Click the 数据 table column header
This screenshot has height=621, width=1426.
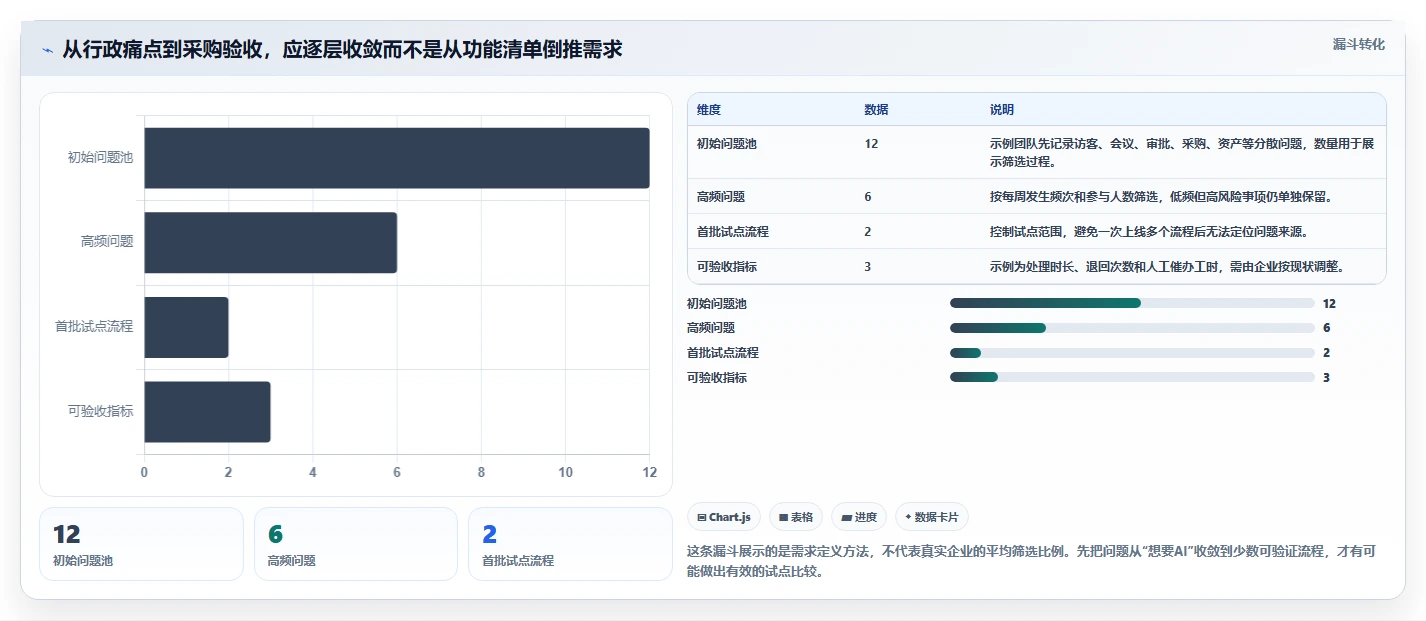(x=876, y=110)
